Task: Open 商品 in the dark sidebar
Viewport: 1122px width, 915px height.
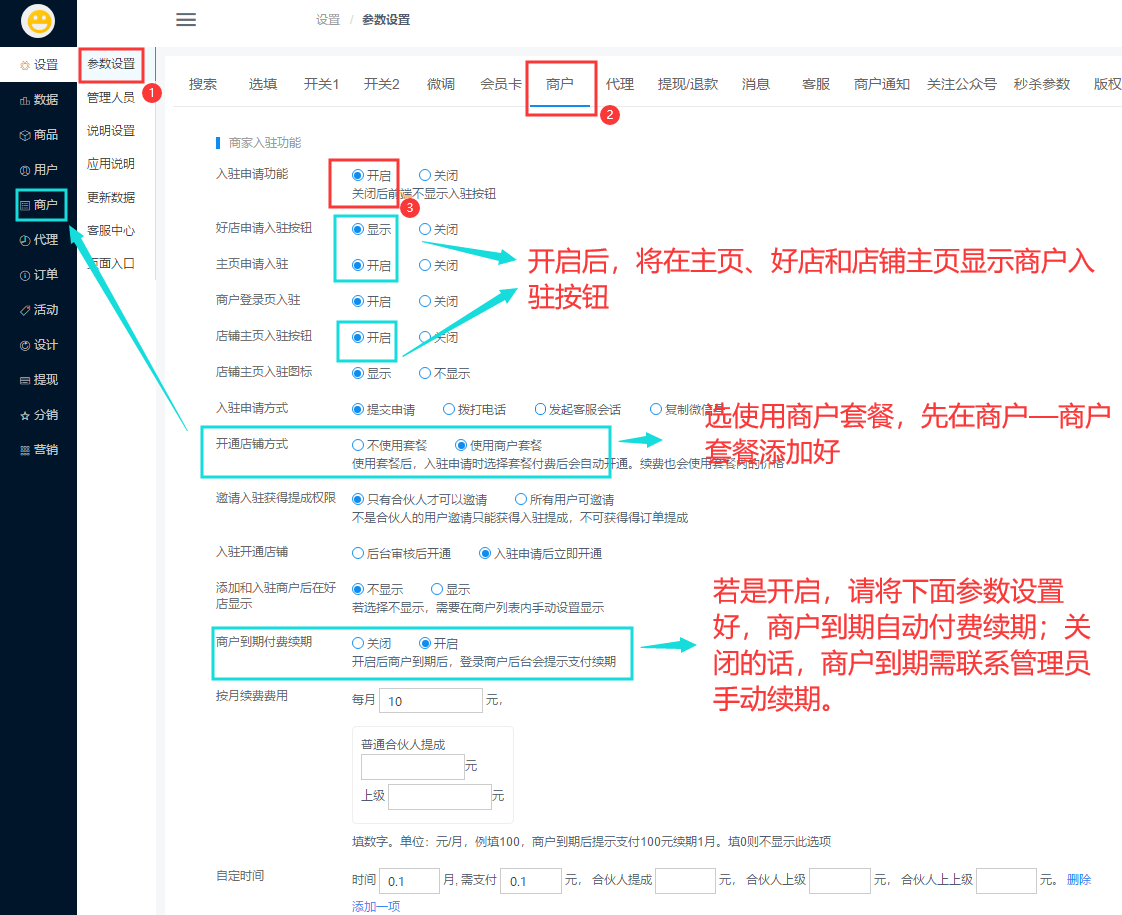Action: pyautogui.click(x=39, y=134)
